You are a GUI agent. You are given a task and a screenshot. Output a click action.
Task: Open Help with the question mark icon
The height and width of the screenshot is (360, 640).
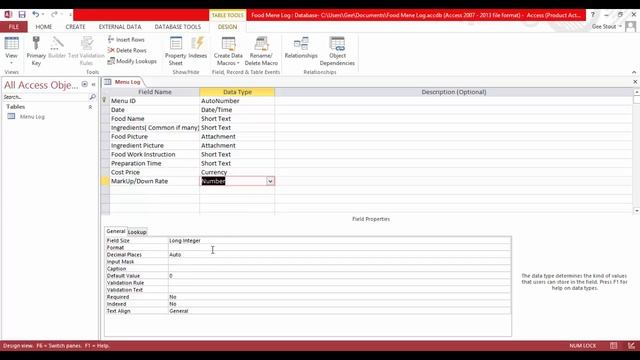tap(593, 15)
